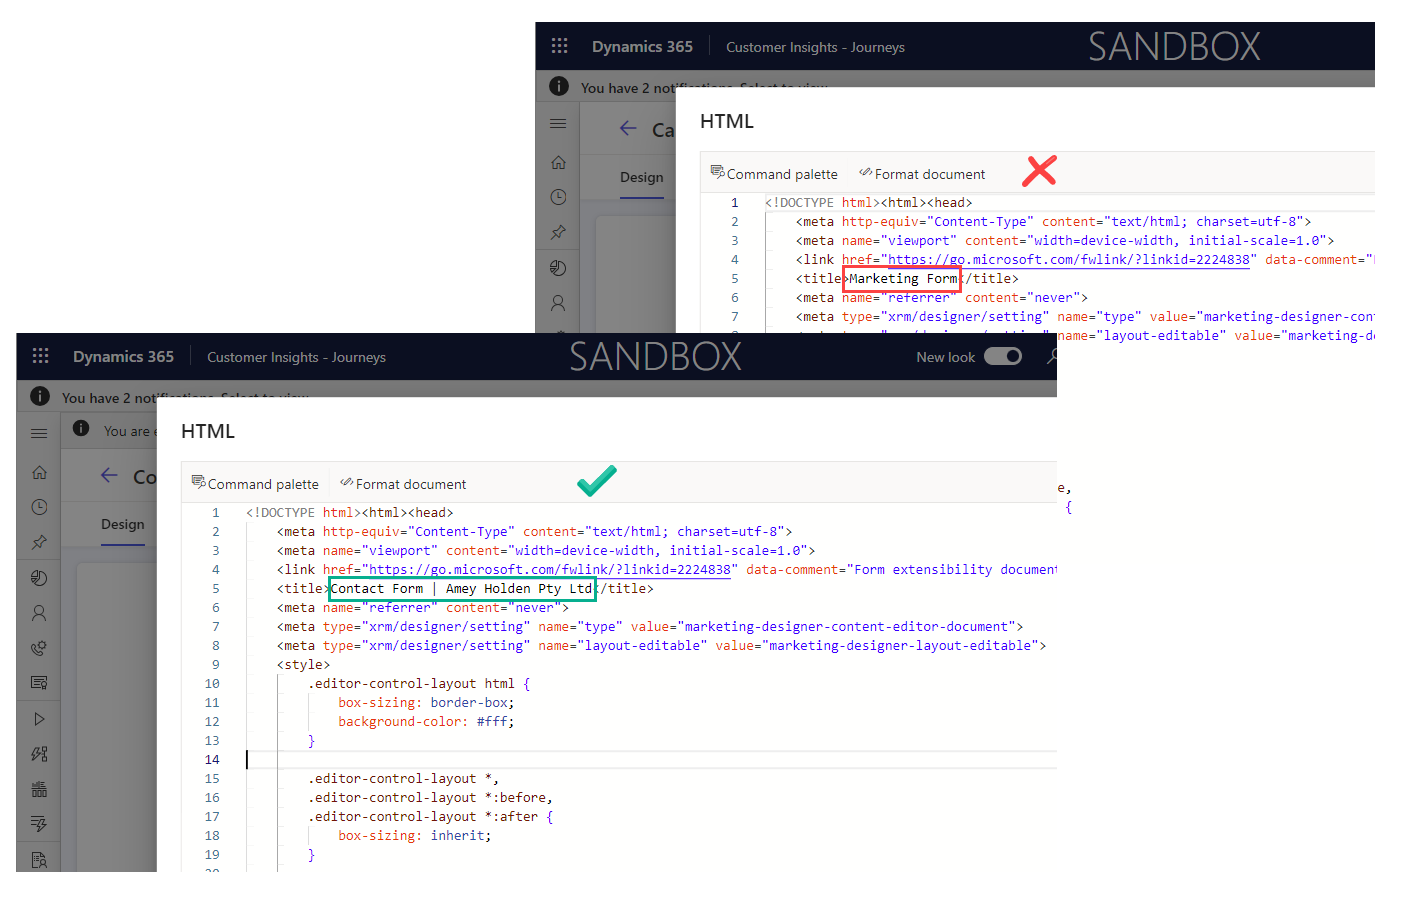Image resolution: width=1406 pixels, height=902 pixels.
Task: Go Home using the sidebar house icon
Action: pos(39,472)
